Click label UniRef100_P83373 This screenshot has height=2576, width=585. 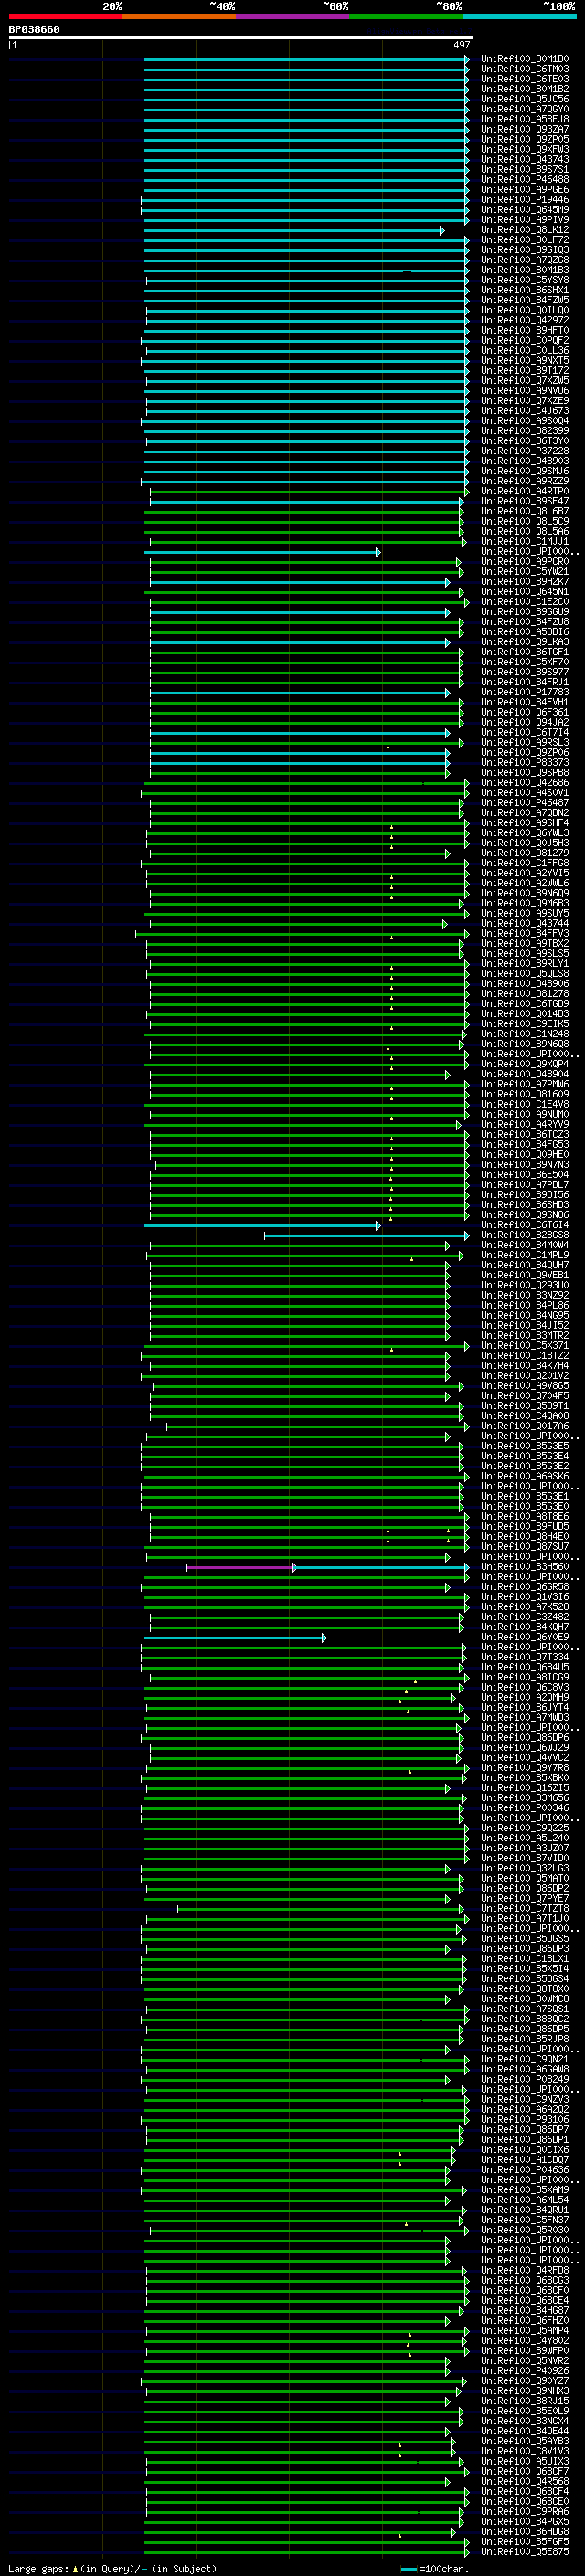(x=524, y=763)
